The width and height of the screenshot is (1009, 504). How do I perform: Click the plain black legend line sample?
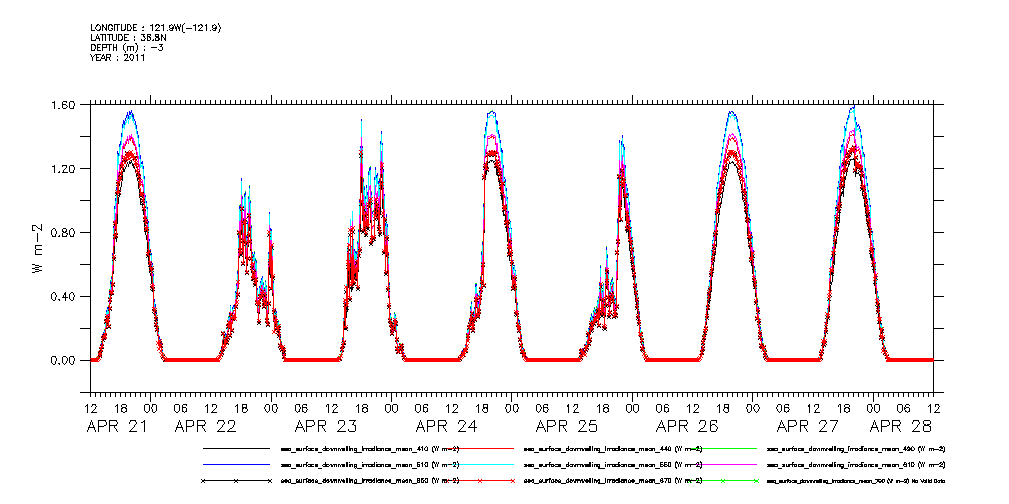(x=236, y=447)
